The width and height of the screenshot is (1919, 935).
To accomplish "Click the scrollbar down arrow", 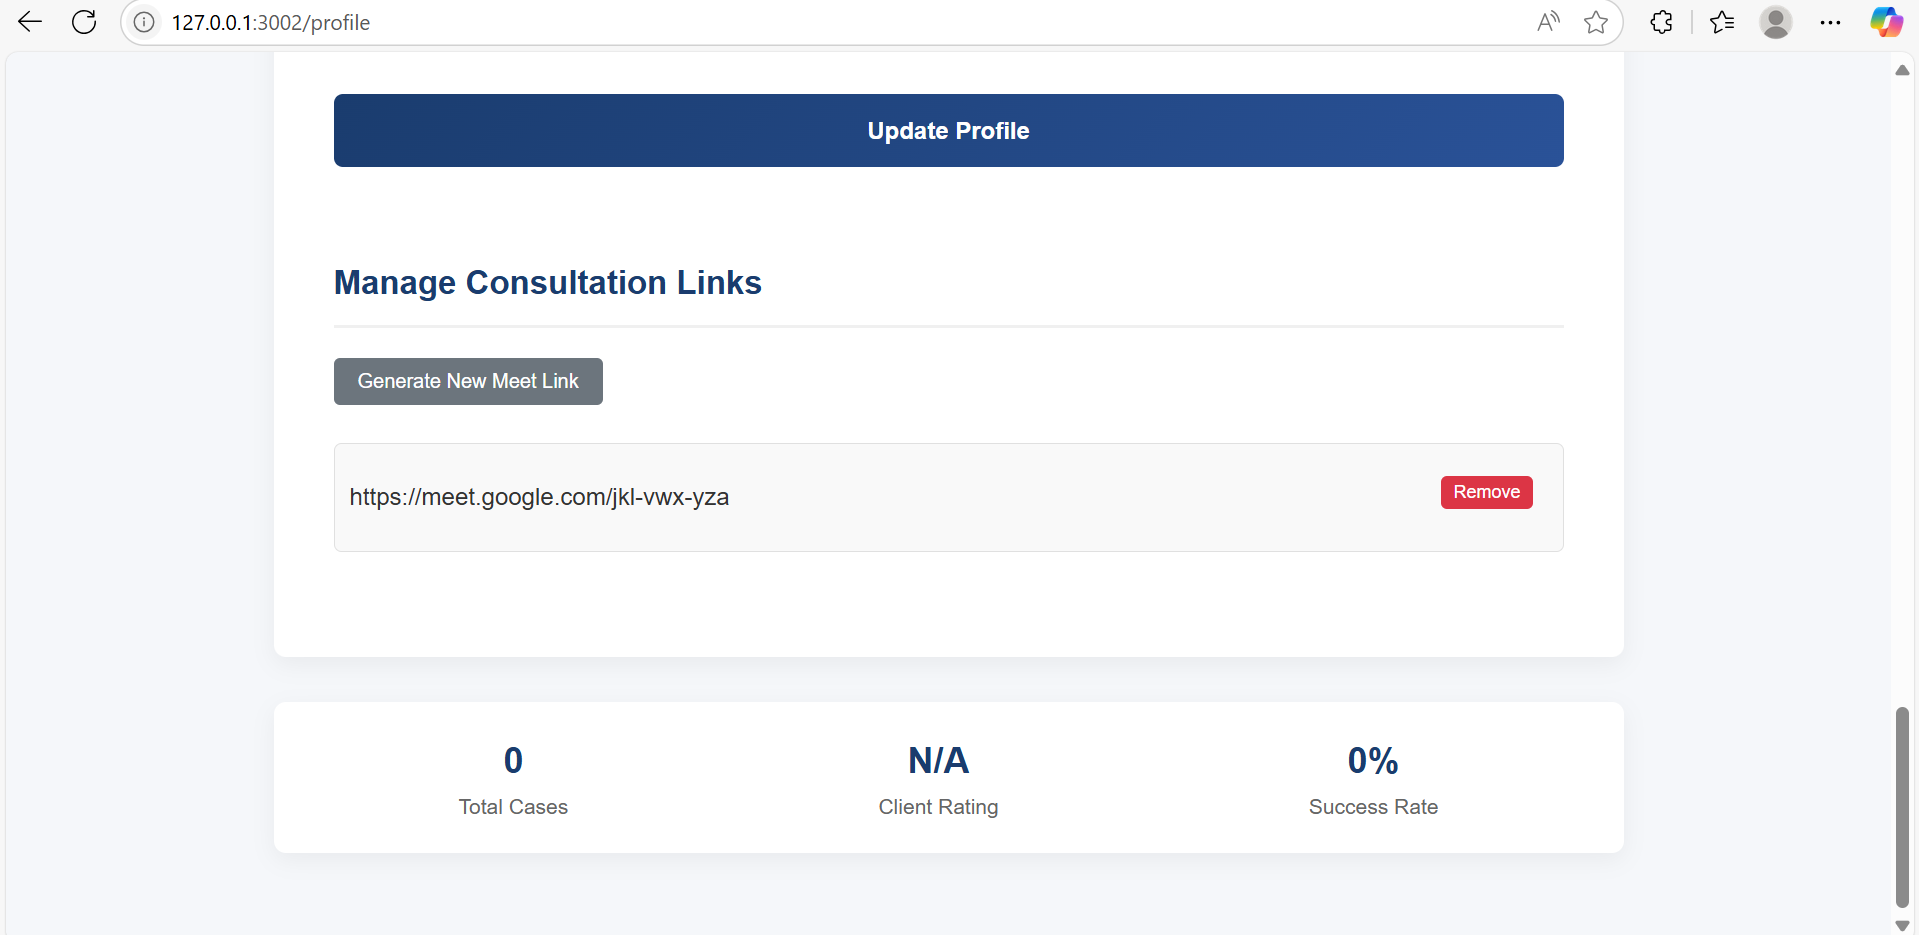I will pos(1902,926).
